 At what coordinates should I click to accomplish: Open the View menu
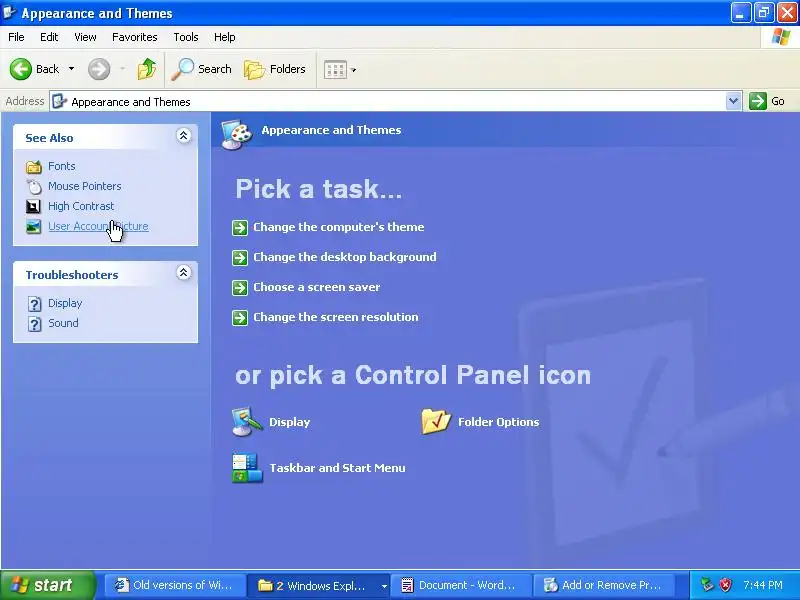pyautogui.click(x=85, y=37)
